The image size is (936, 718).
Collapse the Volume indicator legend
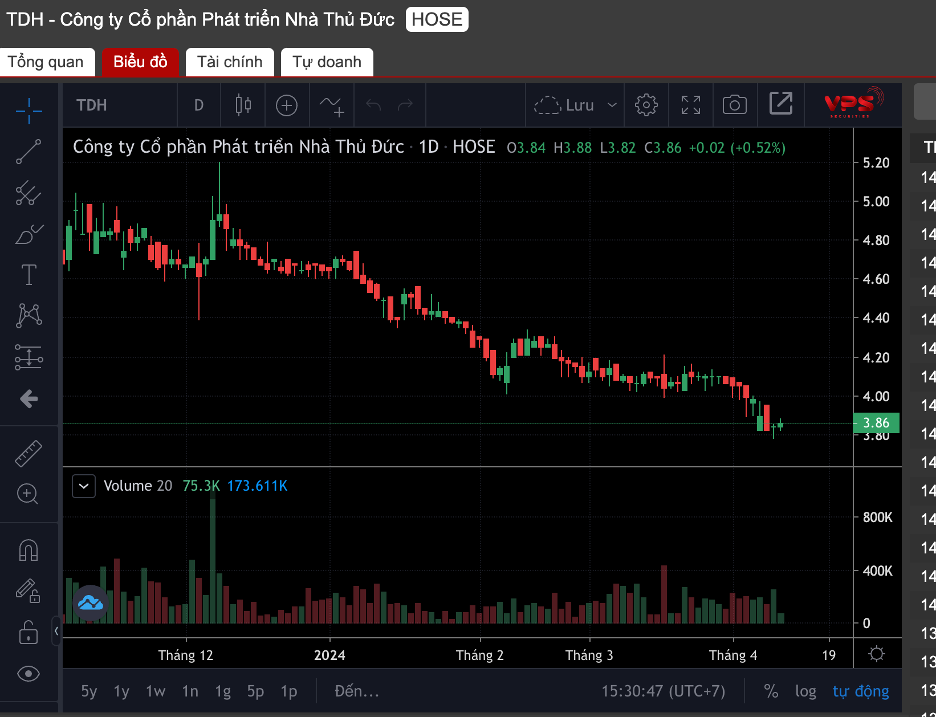pos(84,486)
